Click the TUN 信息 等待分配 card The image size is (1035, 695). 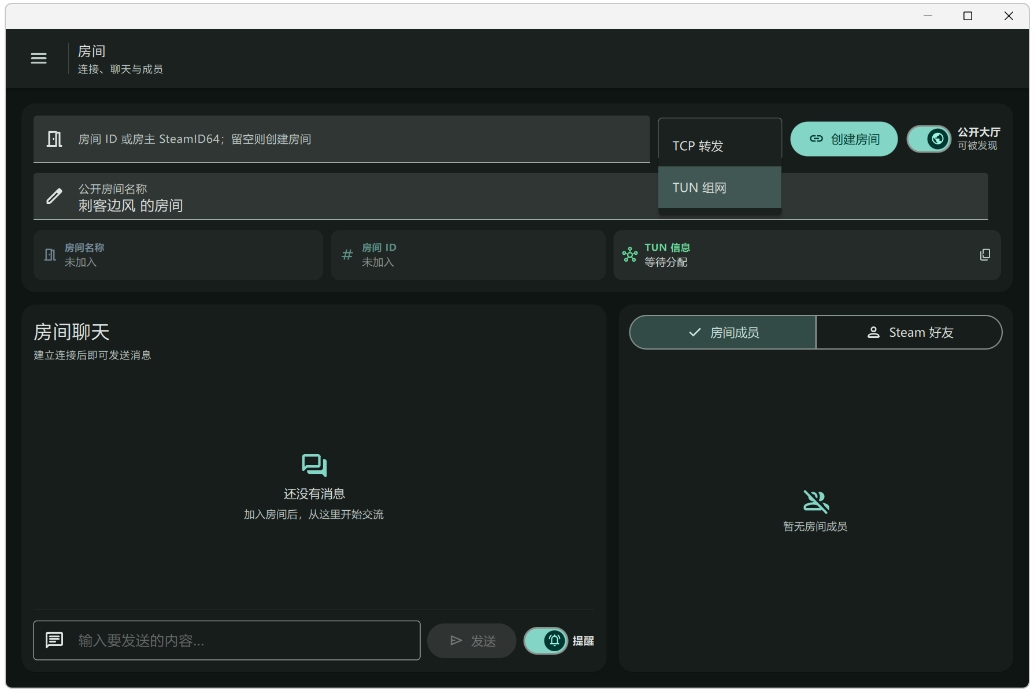click(807, 255)
